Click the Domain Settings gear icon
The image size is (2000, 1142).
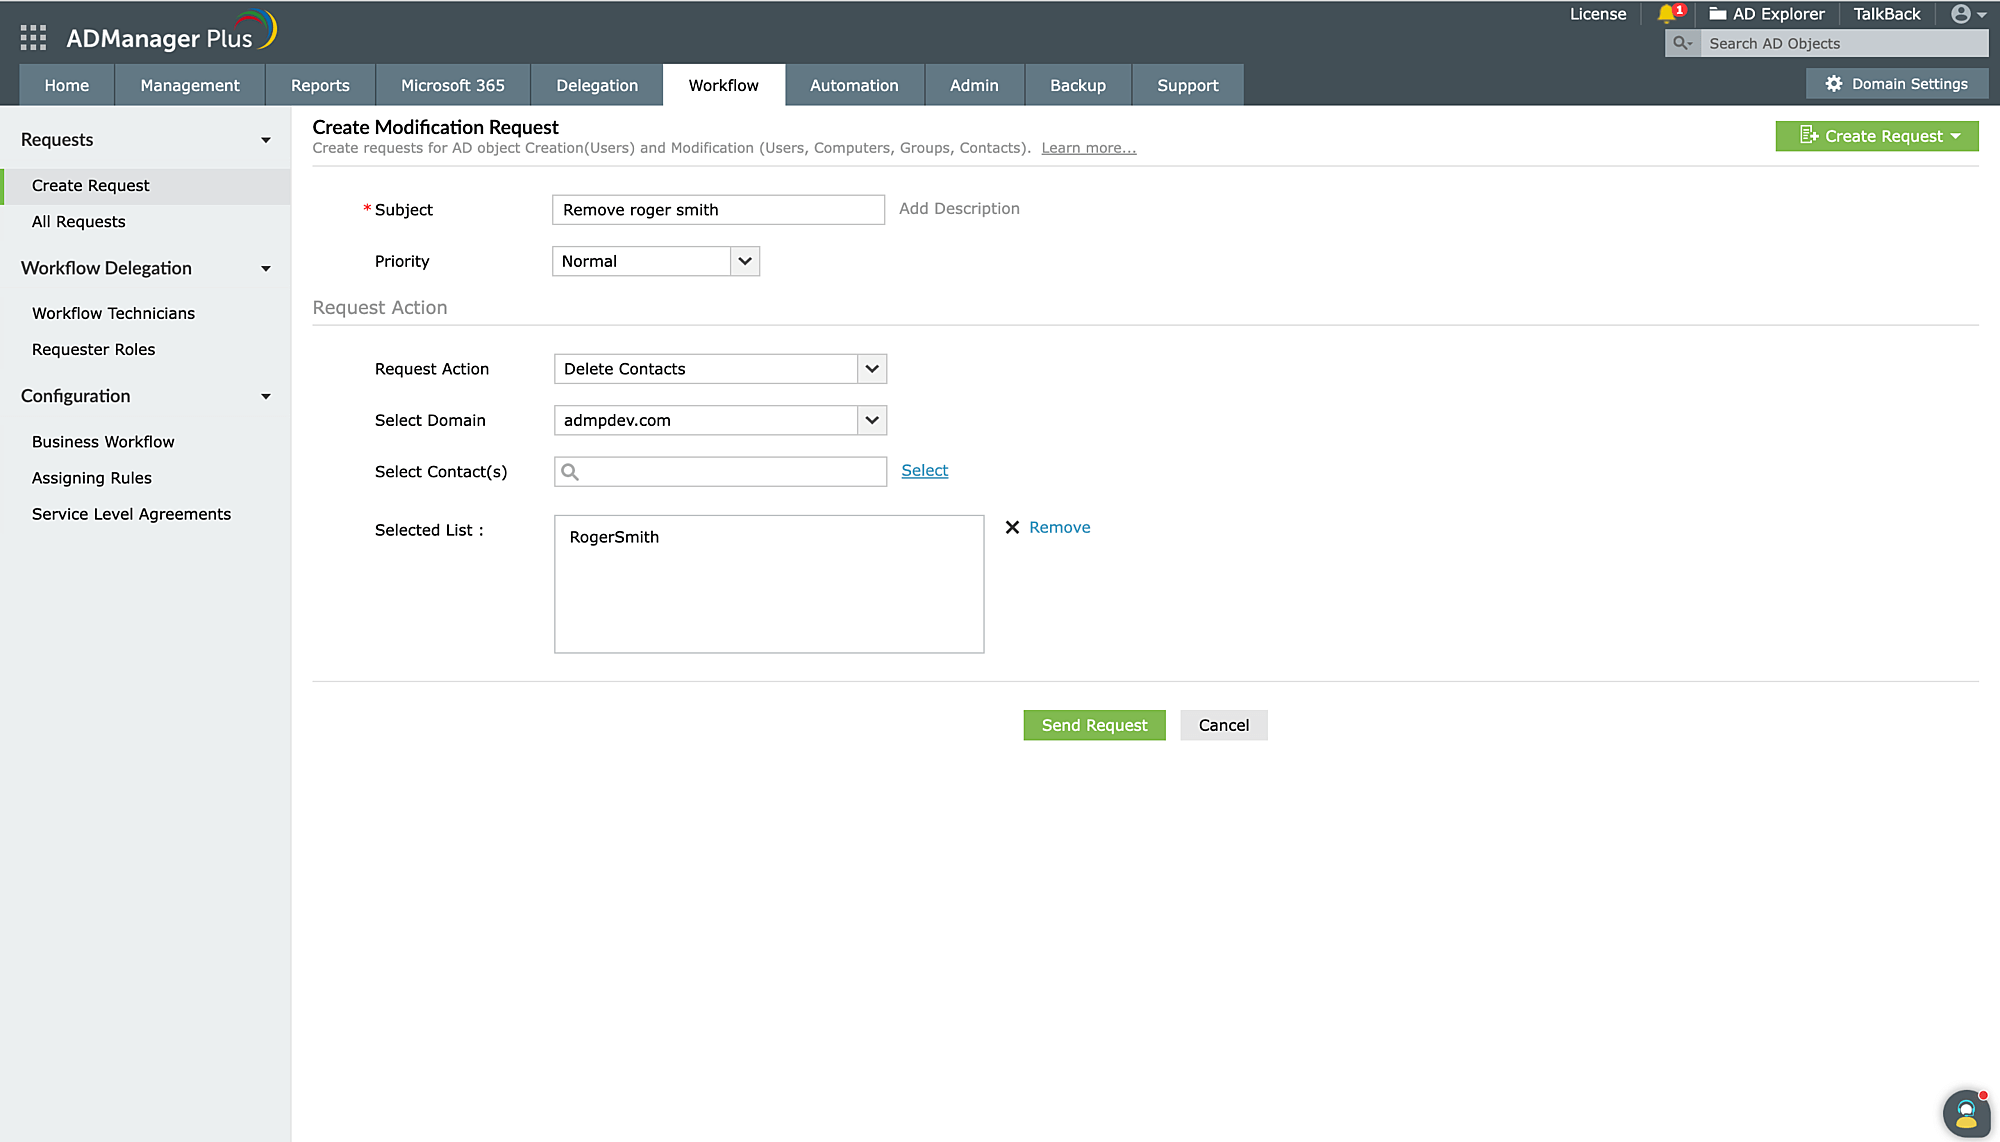[x=1833, y=84]
